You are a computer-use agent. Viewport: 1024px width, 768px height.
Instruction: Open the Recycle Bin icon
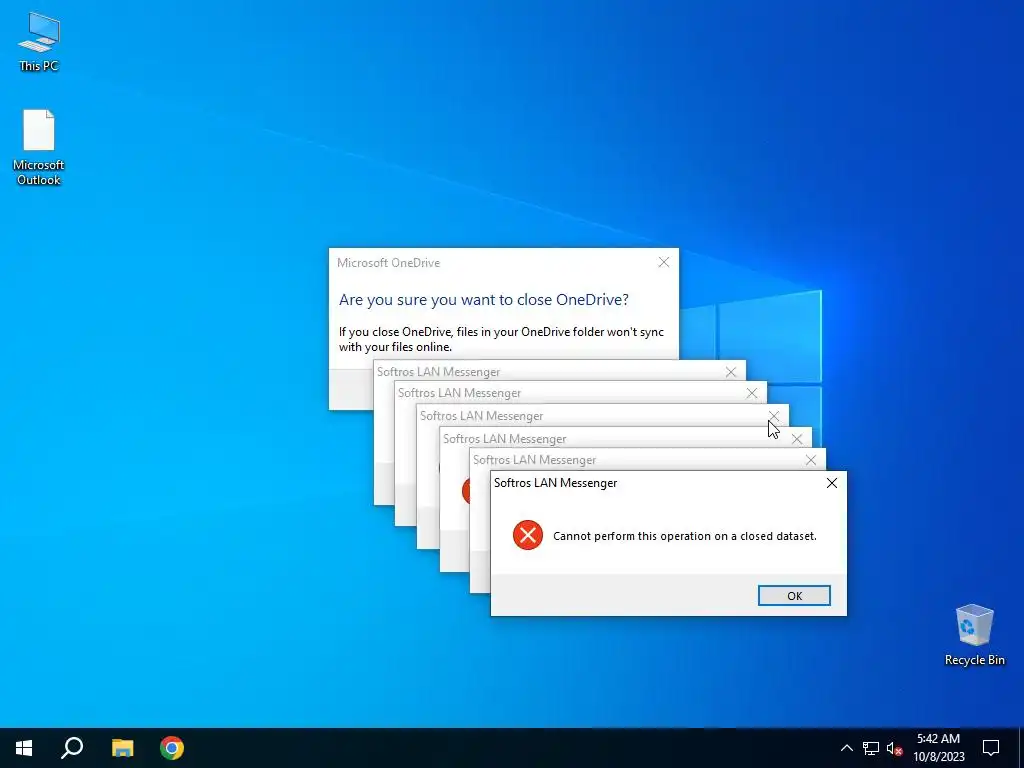click(x=974, y=634)
